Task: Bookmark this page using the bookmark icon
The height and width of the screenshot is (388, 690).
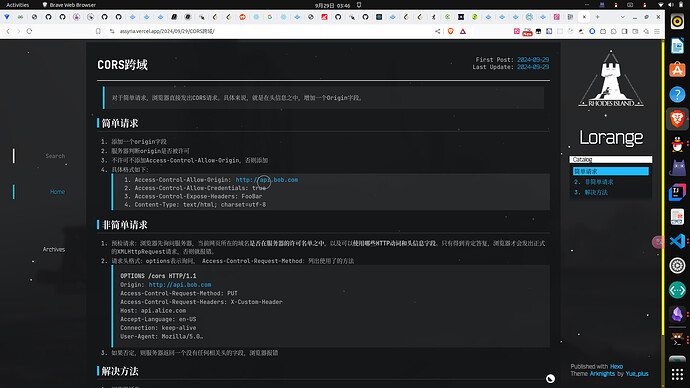Action: pos(98,31)
